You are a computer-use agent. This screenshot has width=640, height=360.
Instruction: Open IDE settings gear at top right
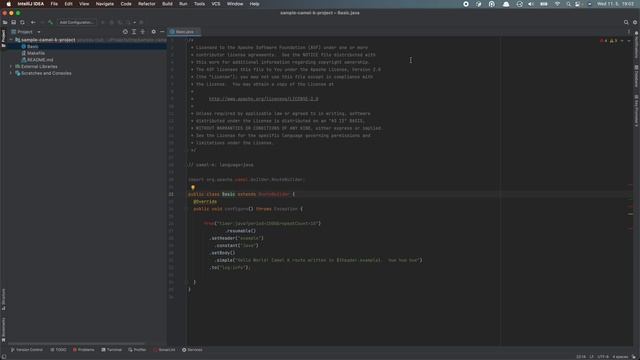click(x=635, y=22)
